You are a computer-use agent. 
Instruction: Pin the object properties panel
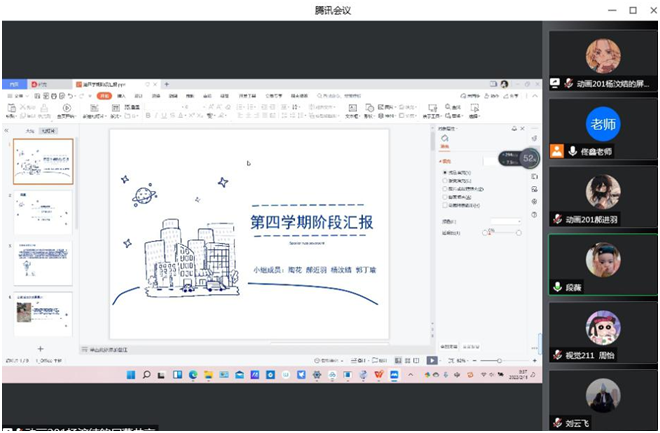point(514,129)
